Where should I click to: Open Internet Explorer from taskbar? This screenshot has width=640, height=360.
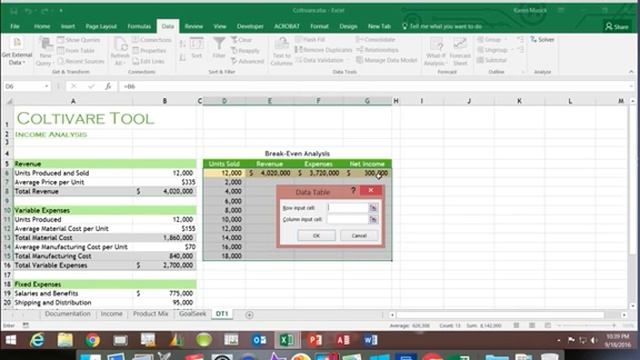37,340
